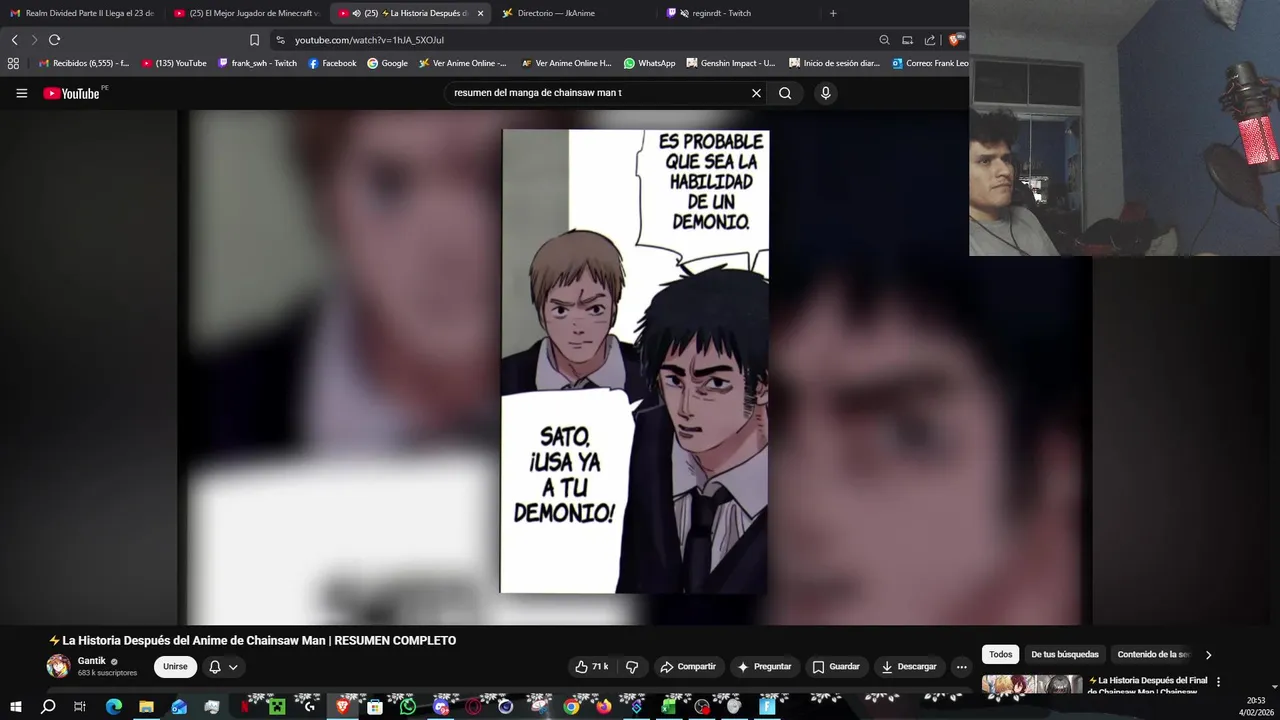Image resolution: width=1280 pixels, height=720 pixels.
Task: Like the video with 71 k
Action: point(591,667)
